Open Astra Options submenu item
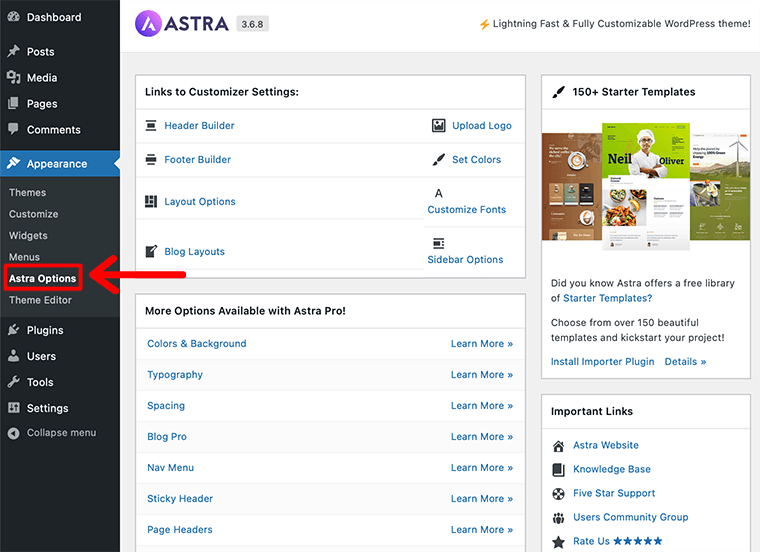The width and height of the screenshot is (760, 552). [43, 278]
